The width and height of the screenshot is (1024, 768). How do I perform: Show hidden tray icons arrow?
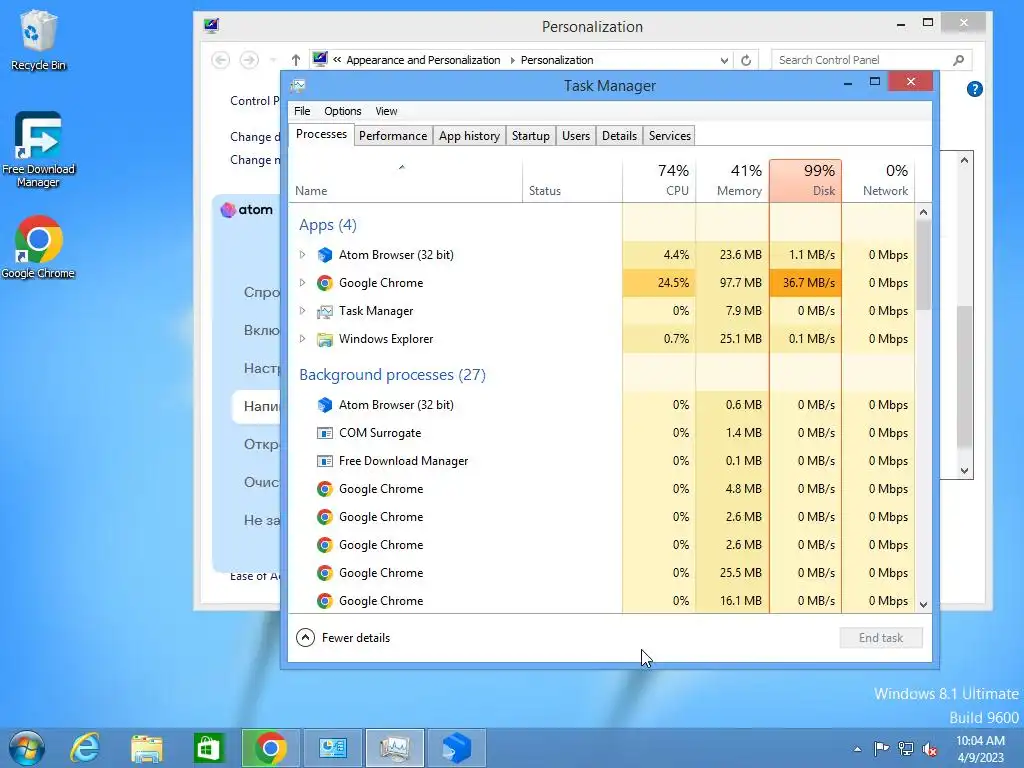point(857,749)
